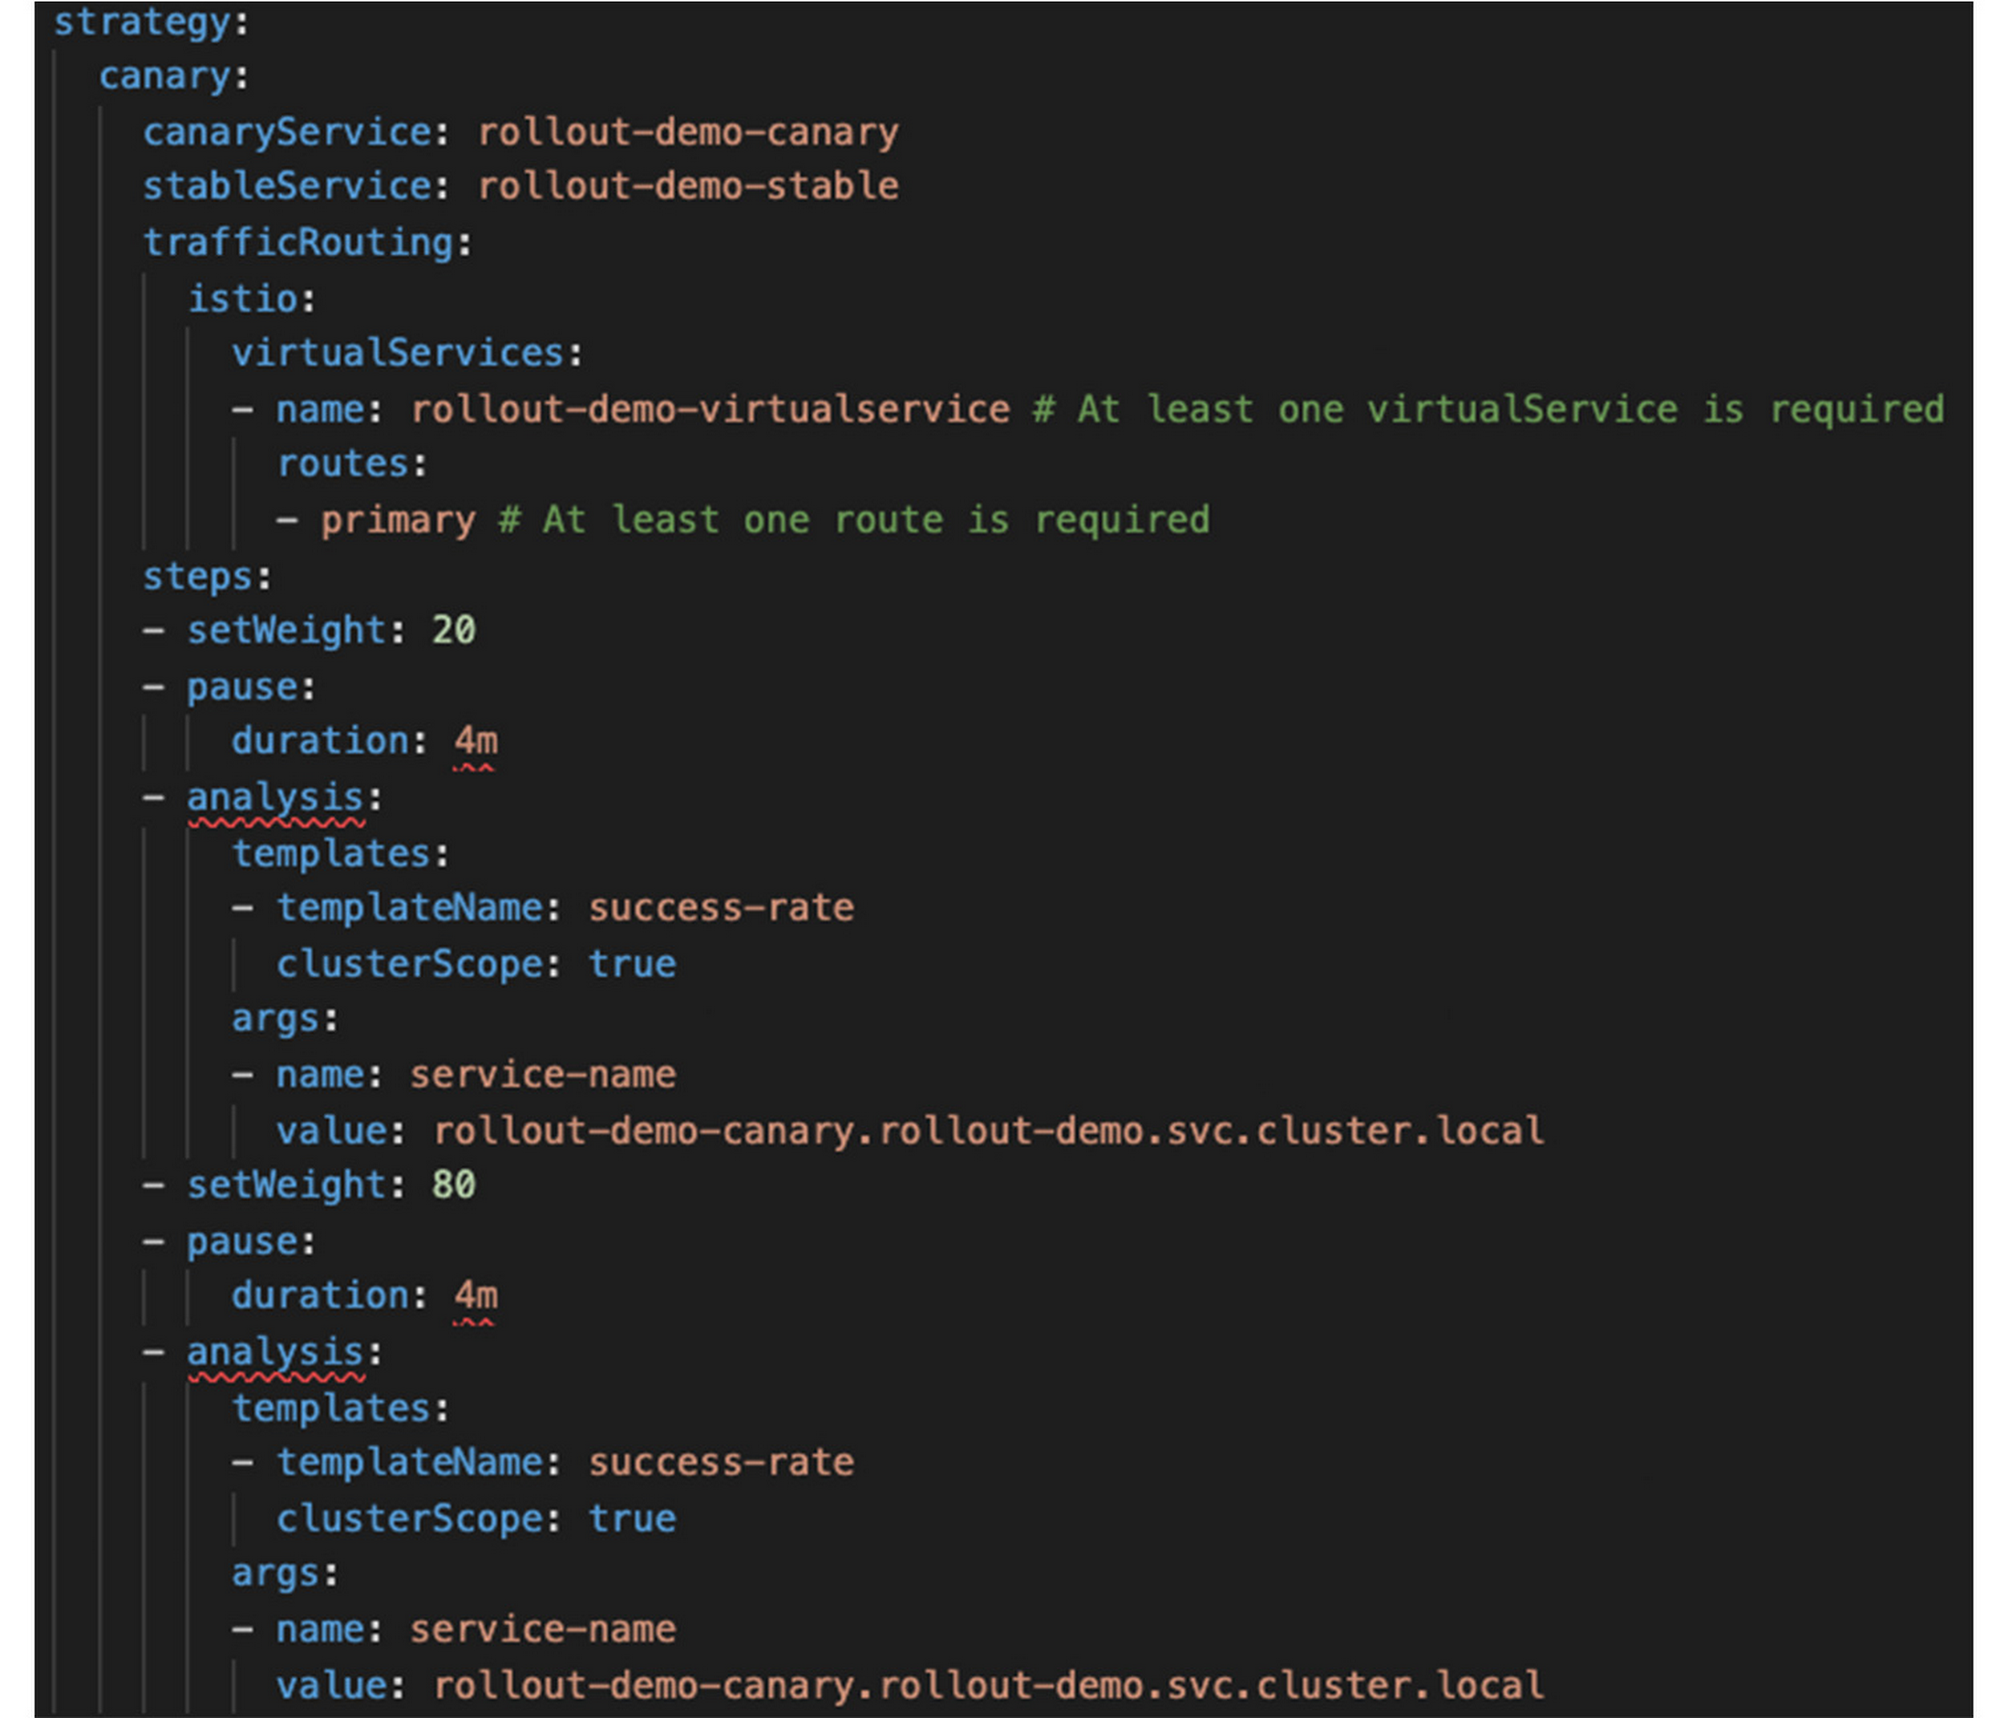The height and width of the screenshot is (1718, 2000).
Task: Click the second 'pause' key after setWeight 80
Action: (x=243, y=1242)
